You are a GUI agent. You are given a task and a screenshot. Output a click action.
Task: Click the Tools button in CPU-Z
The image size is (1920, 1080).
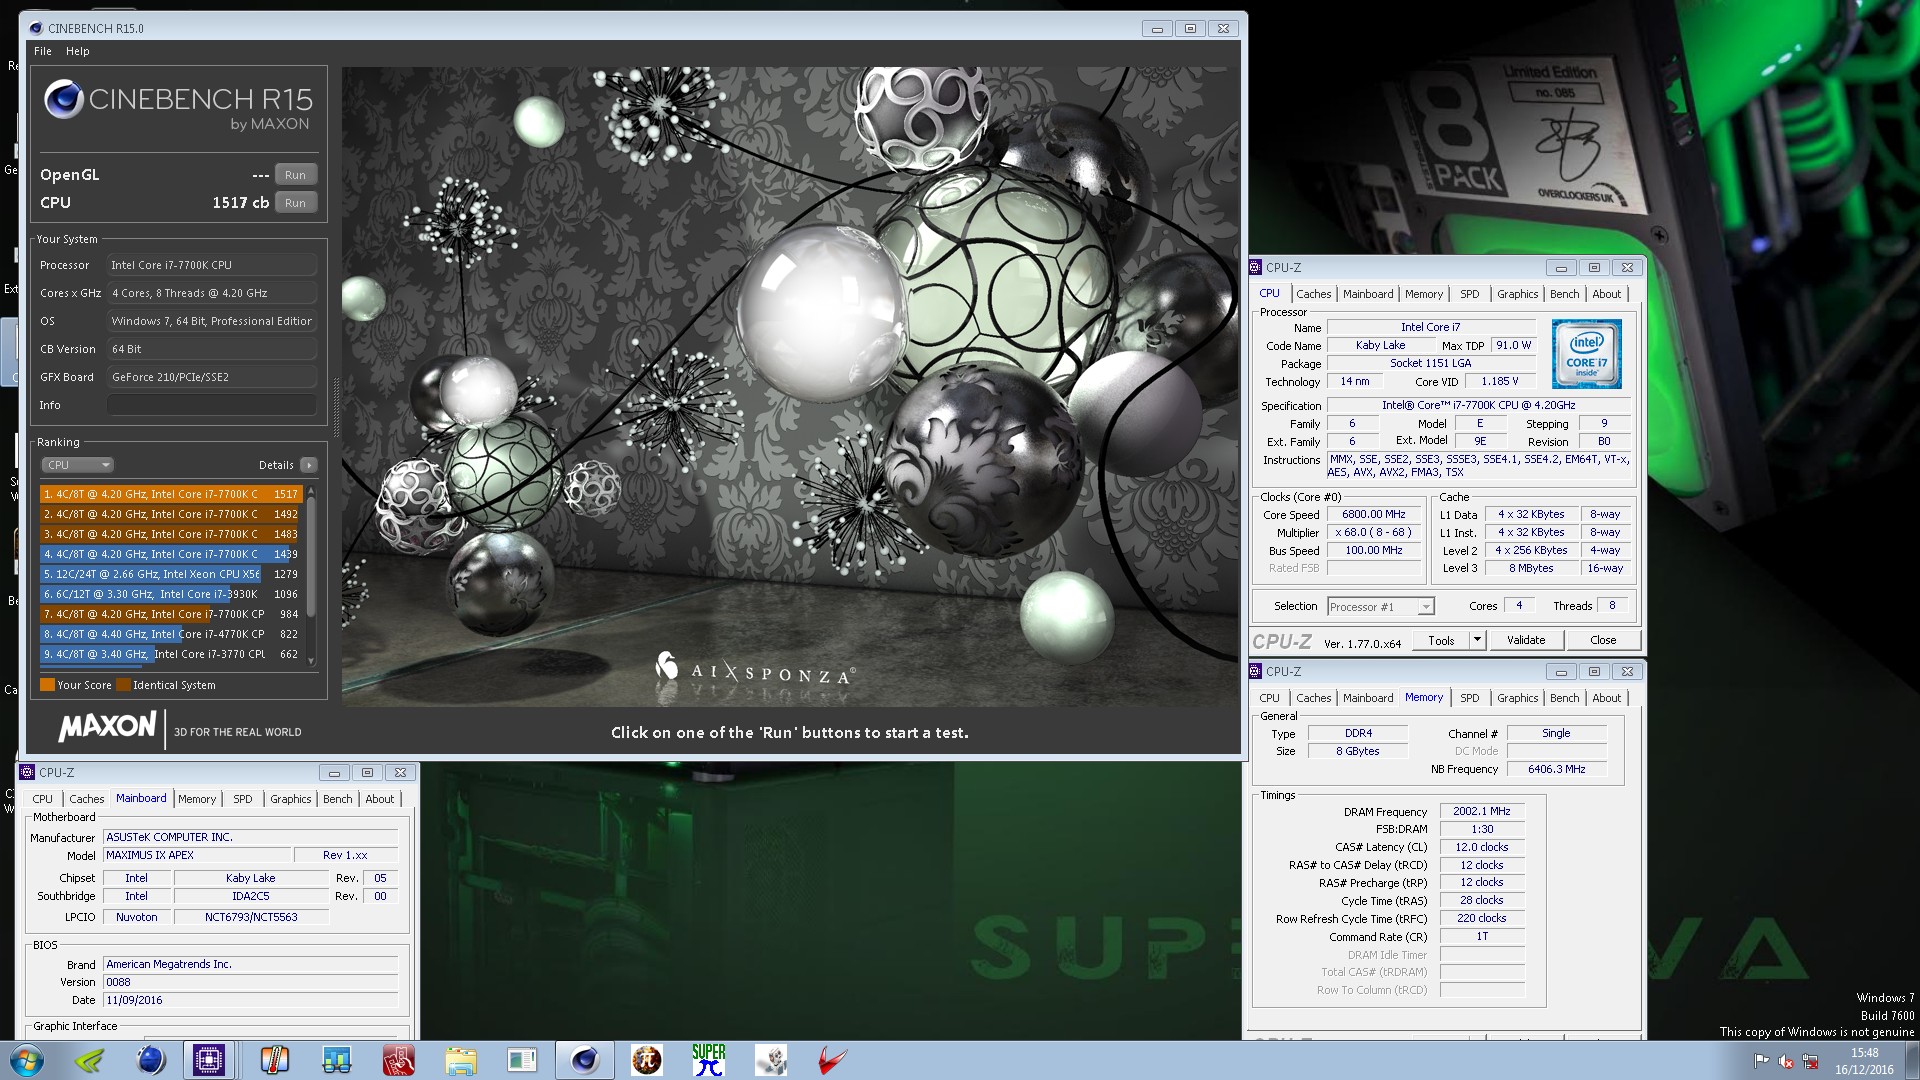(x=1441, y=640)
